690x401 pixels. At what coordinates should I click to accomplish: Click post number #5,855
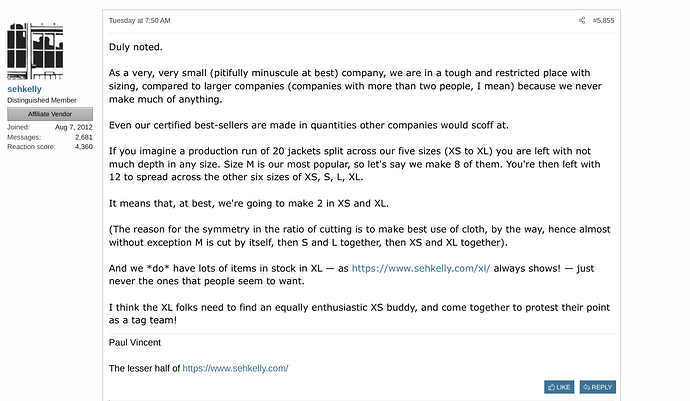[603, 20]
